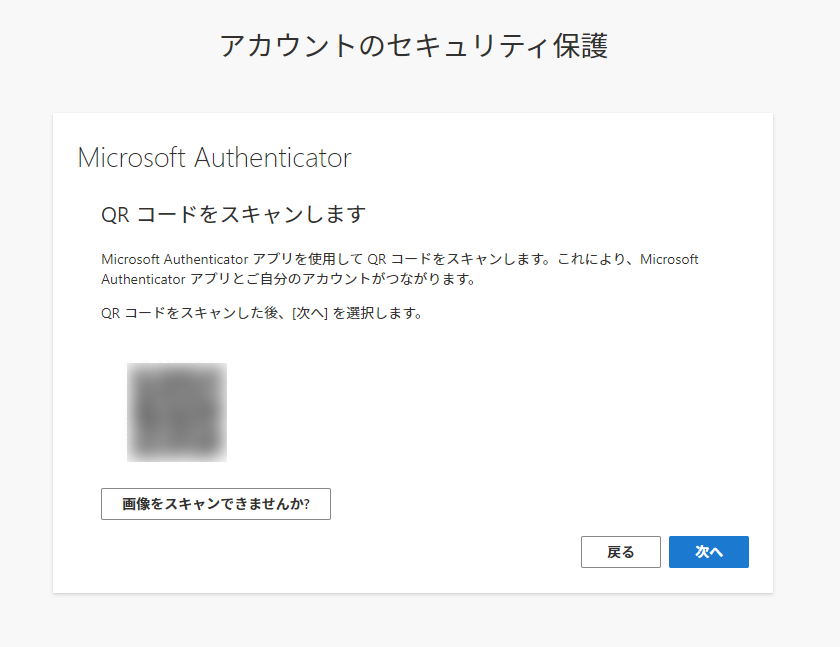Click the blurred QR code image
Viewport: 840px width, 647px height.
click(177, 412)
